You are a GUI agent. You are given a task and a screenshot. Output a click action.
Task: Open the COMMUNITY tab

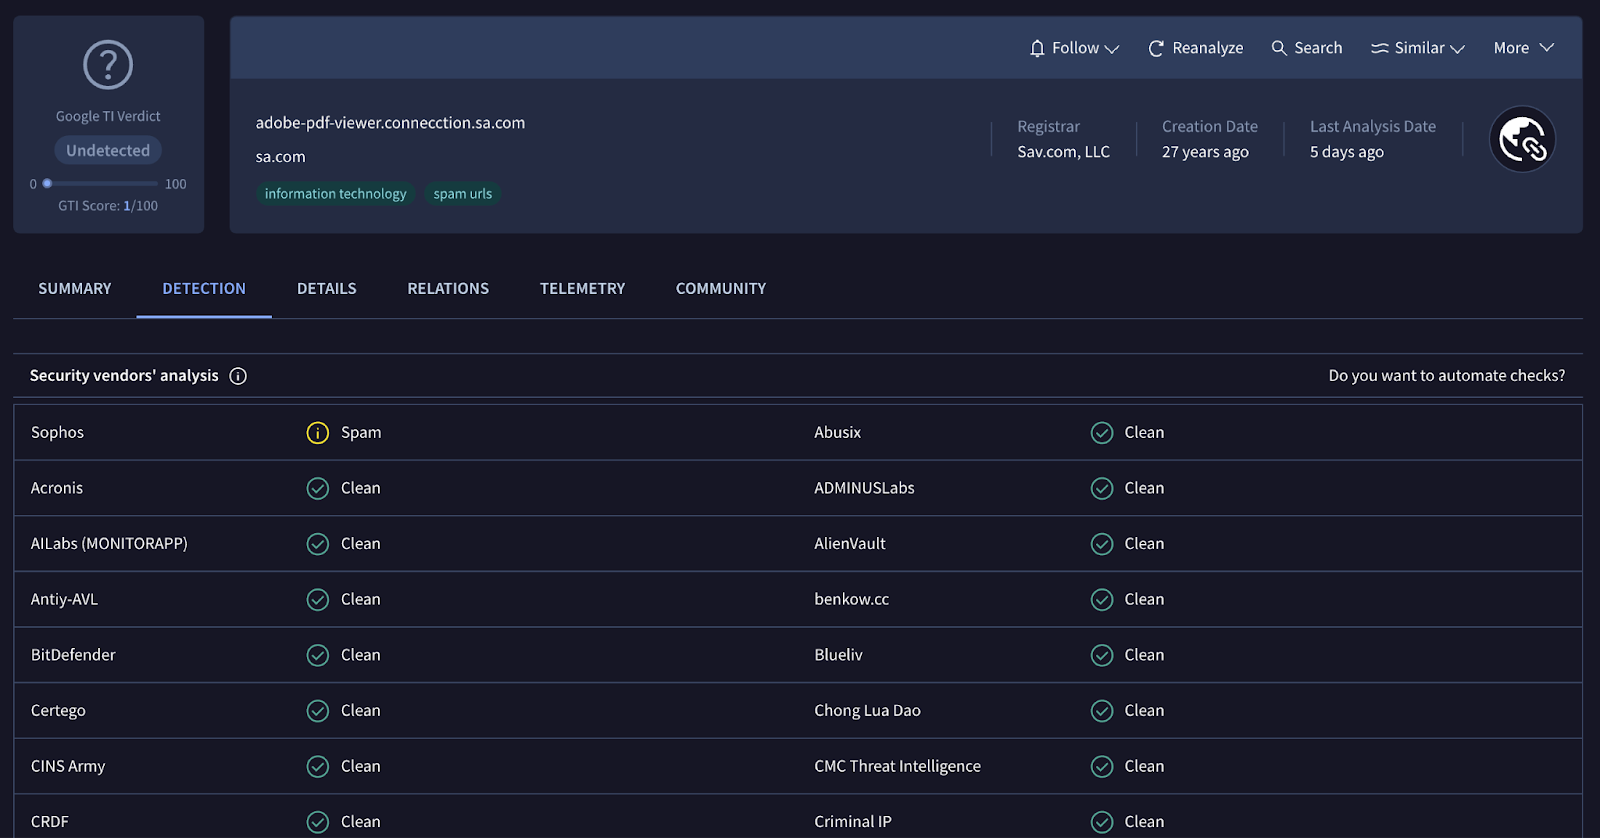point(721,289)
